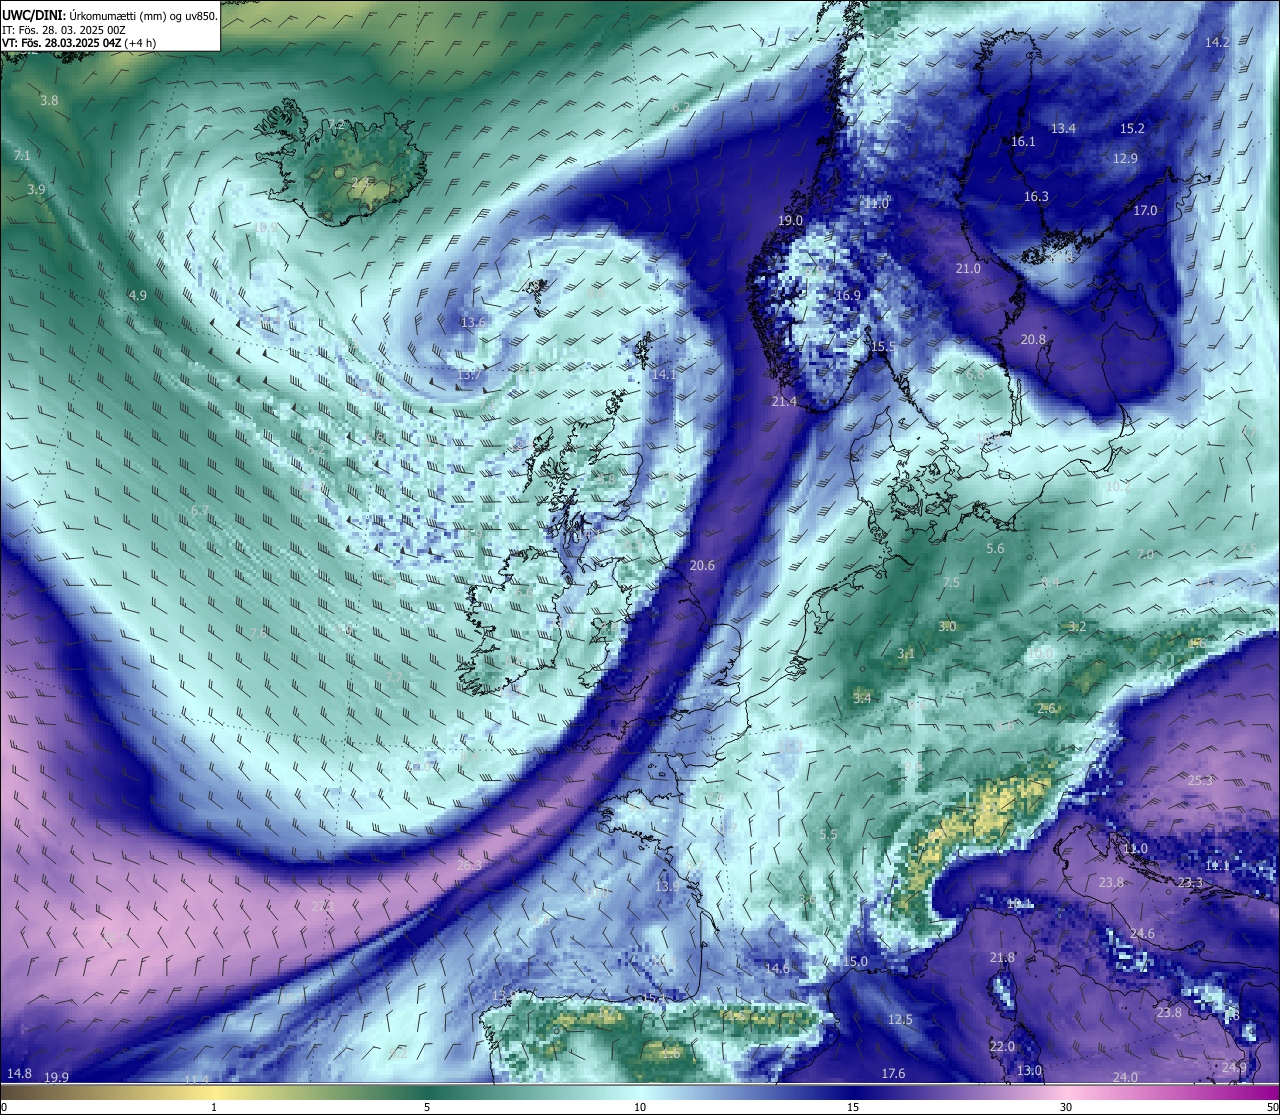Click the 7.1 value near the left edge
This screenshot has width=1280, height=1115.
22,156
